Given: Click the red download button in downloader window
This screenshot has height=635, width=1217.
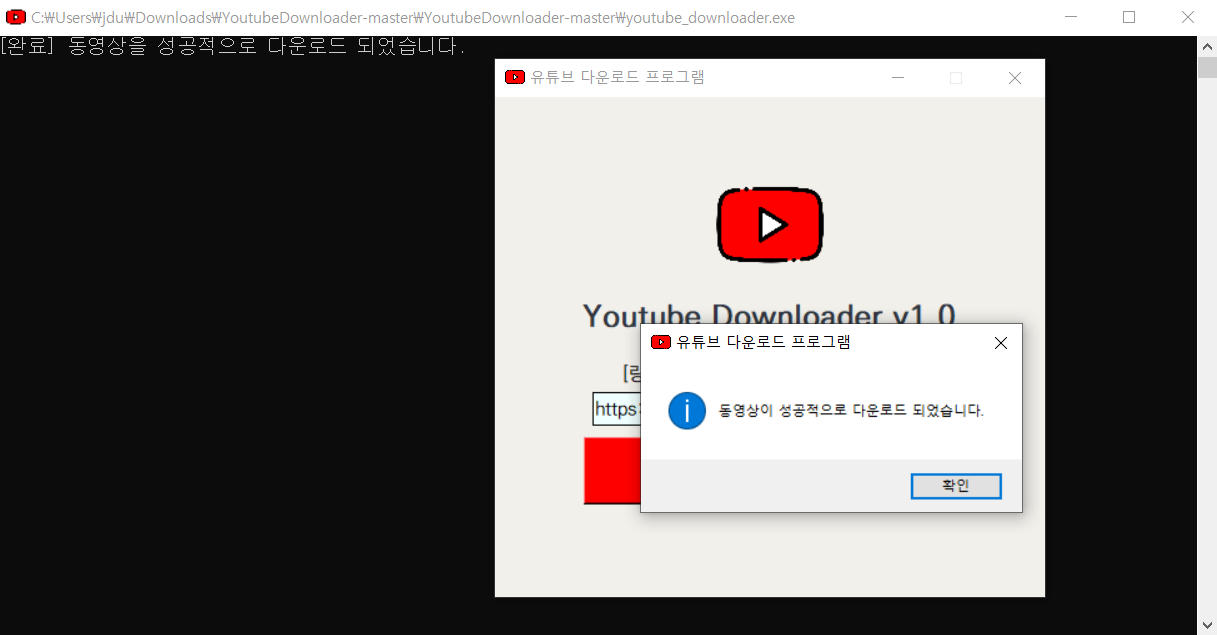Looking at the screenshot, I should pos(612,470).
